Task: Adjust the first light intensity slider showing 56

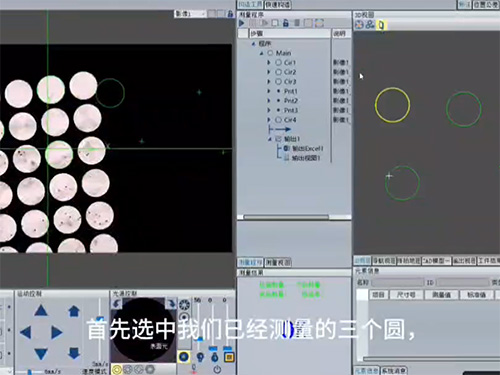Action: click(x=199, y=339)
